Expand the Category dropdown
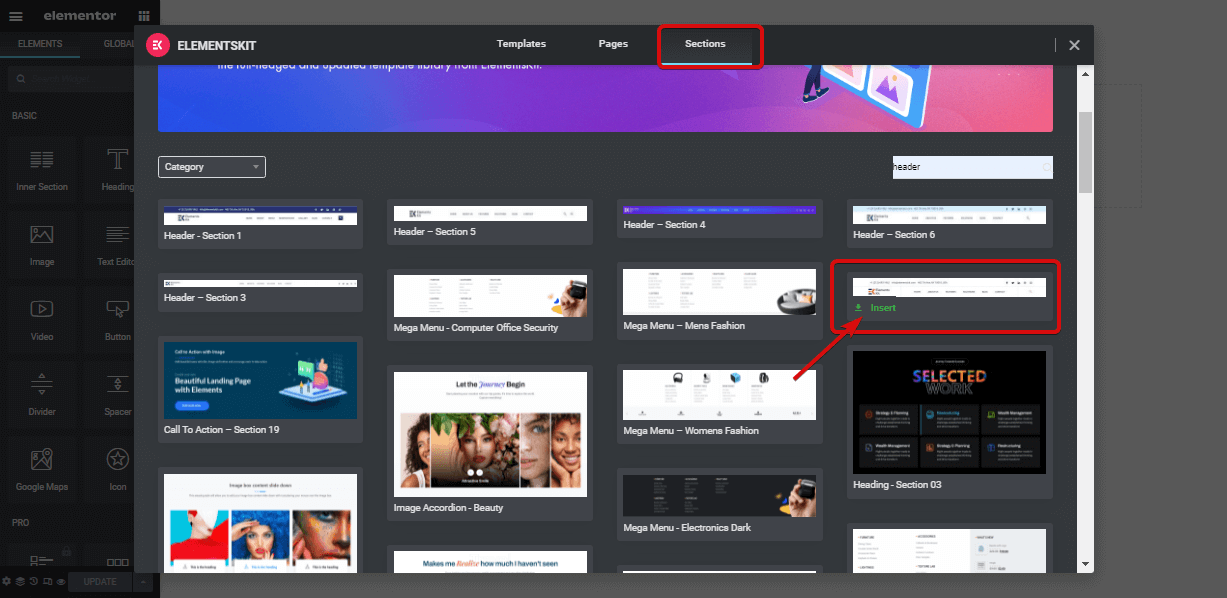This screenshot has width=1227, height=598. click(x=212, y=167)
